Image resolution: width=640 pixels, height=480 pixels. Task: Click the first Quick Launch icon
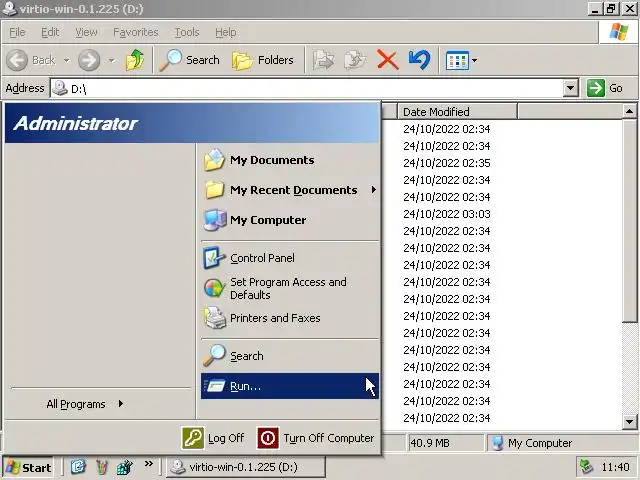(78, 467)
